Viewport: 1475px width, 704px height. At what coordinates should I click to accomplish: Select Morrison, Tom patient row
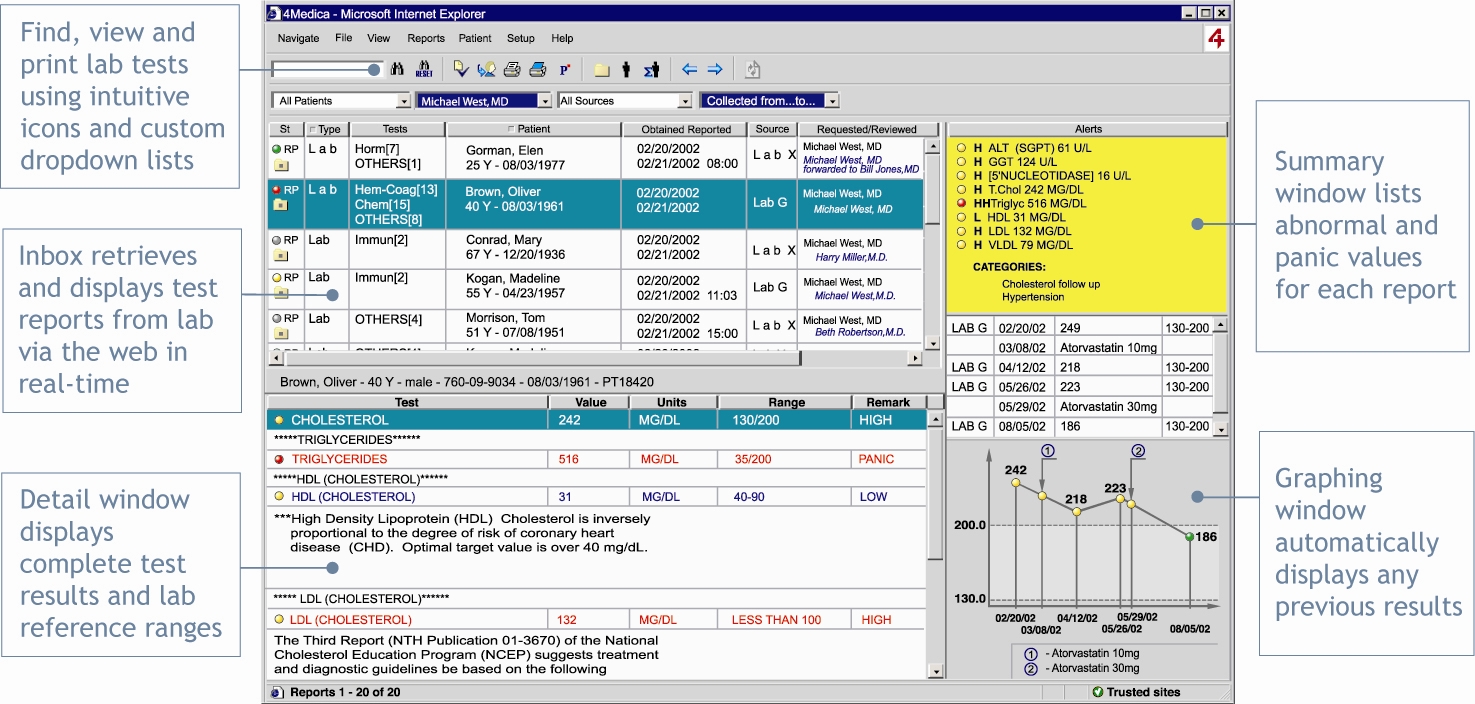595,327
